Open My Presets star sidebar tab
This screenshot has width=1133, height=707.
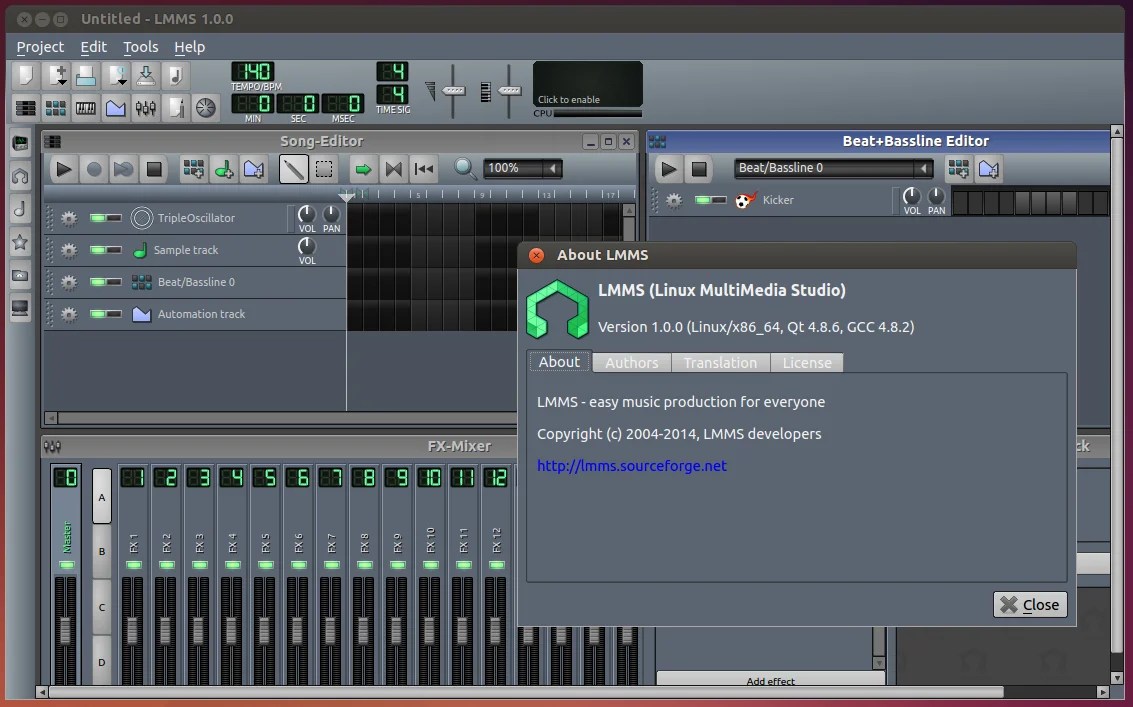pos(20,243)
